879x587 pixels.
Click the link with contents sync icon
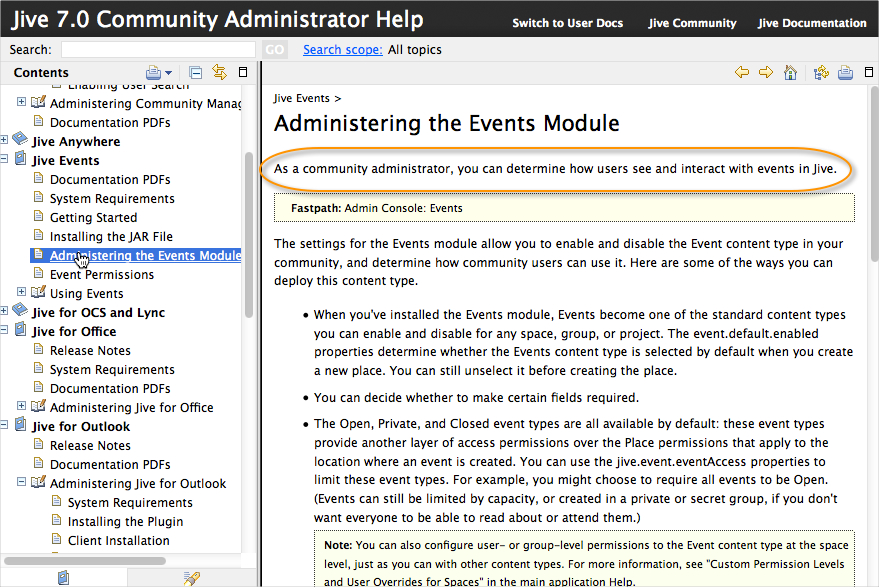click(219, 72)
